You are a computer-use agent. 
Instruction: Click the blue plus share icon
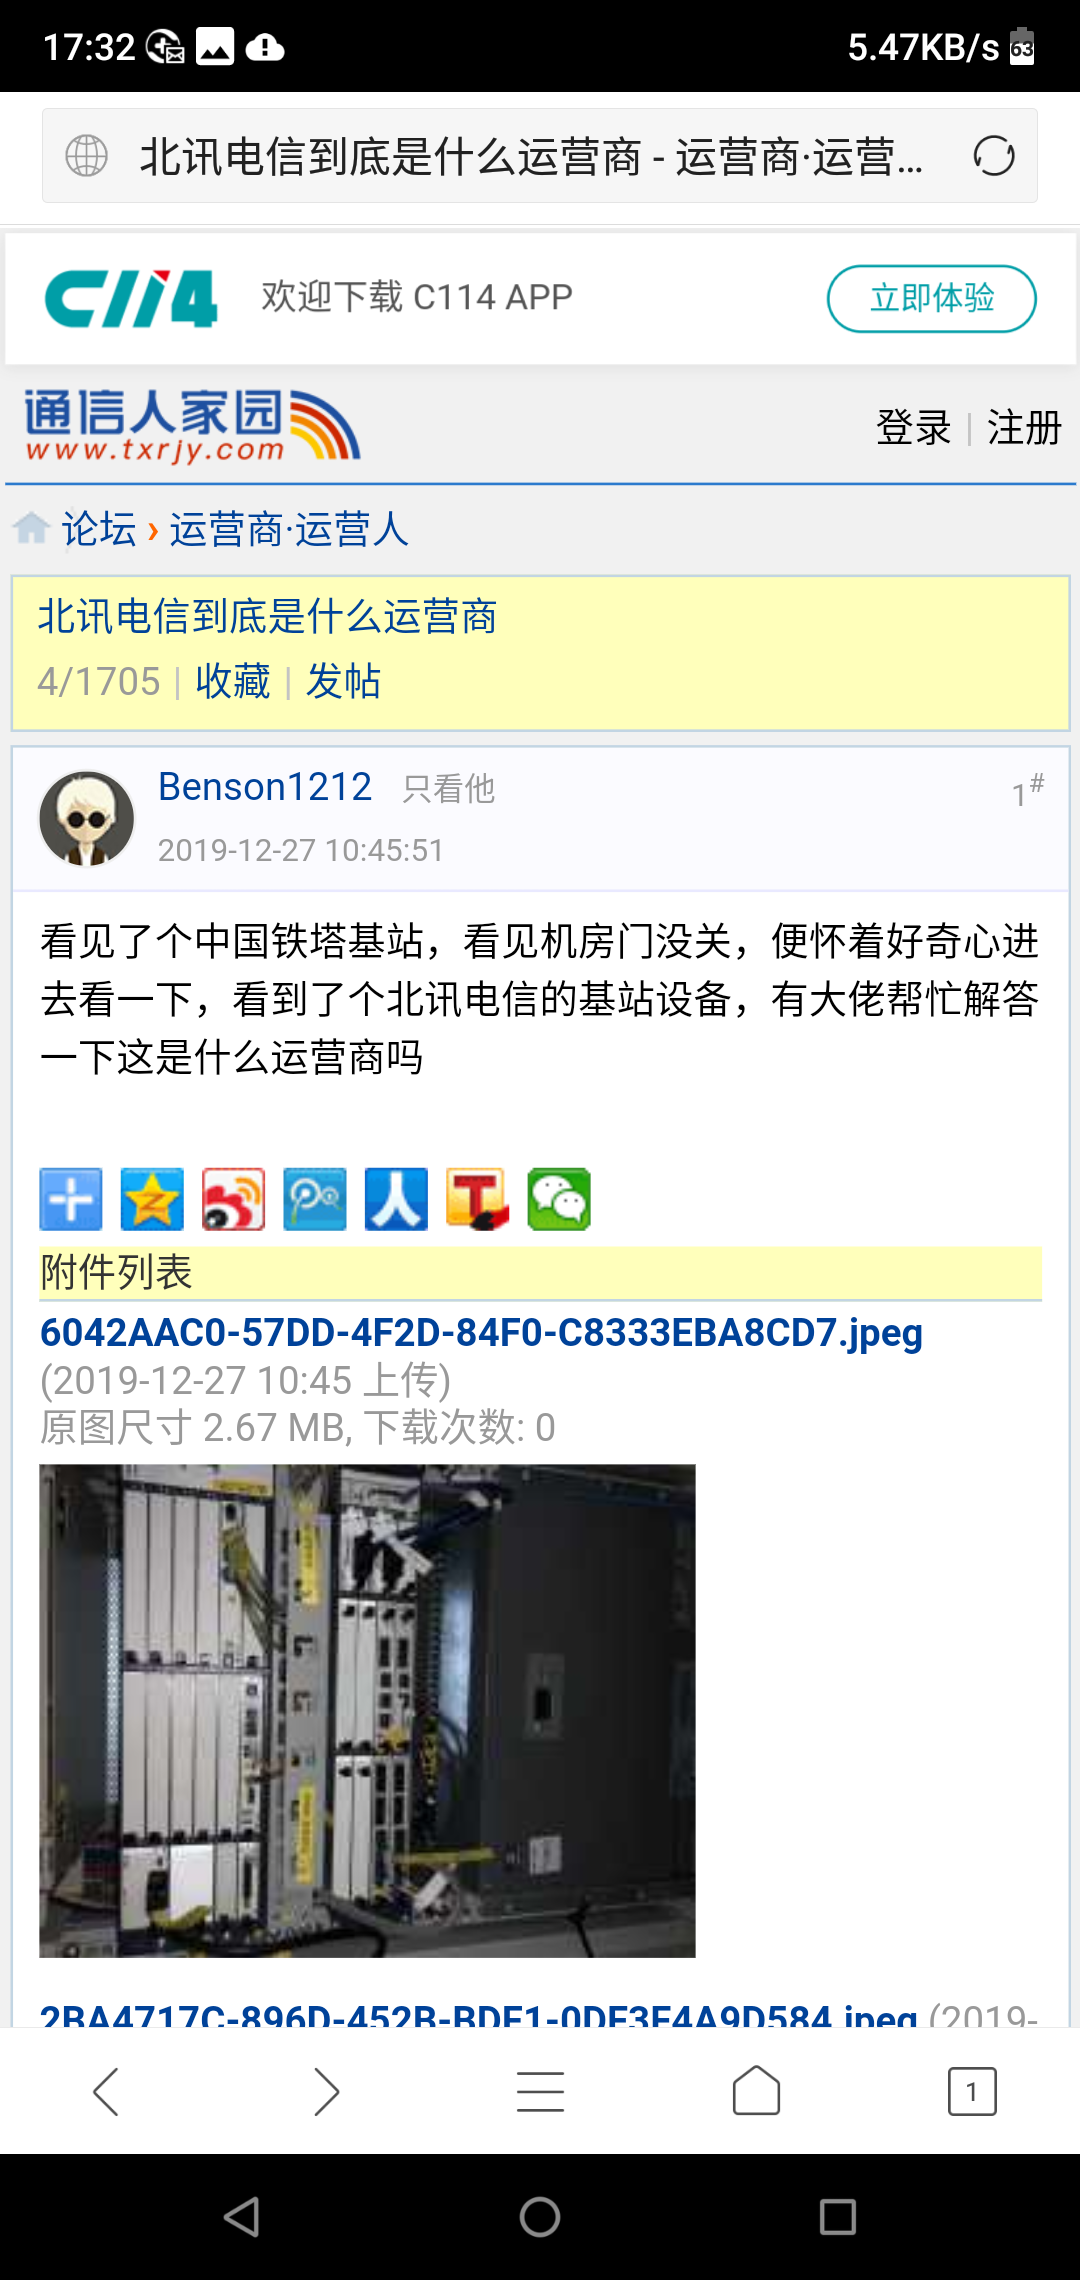[71, 1199]
